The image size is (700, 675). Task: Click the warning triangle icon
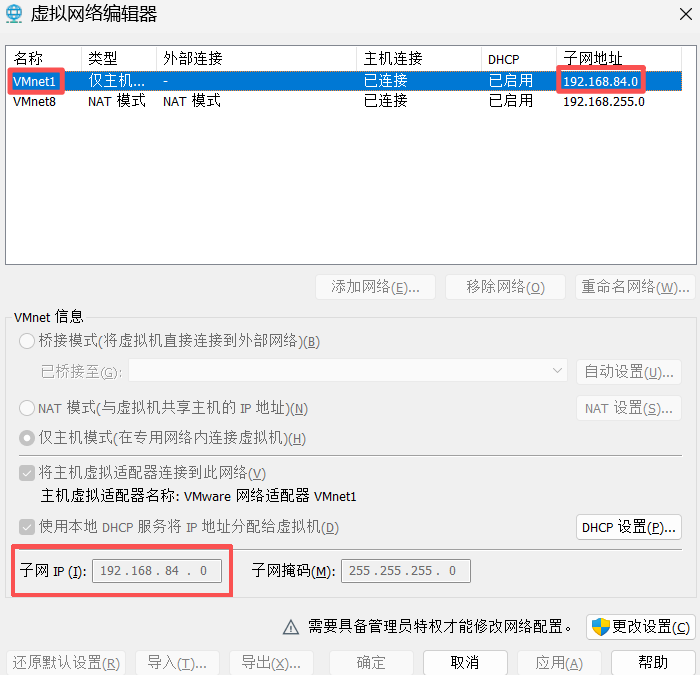tap(291, 627)
